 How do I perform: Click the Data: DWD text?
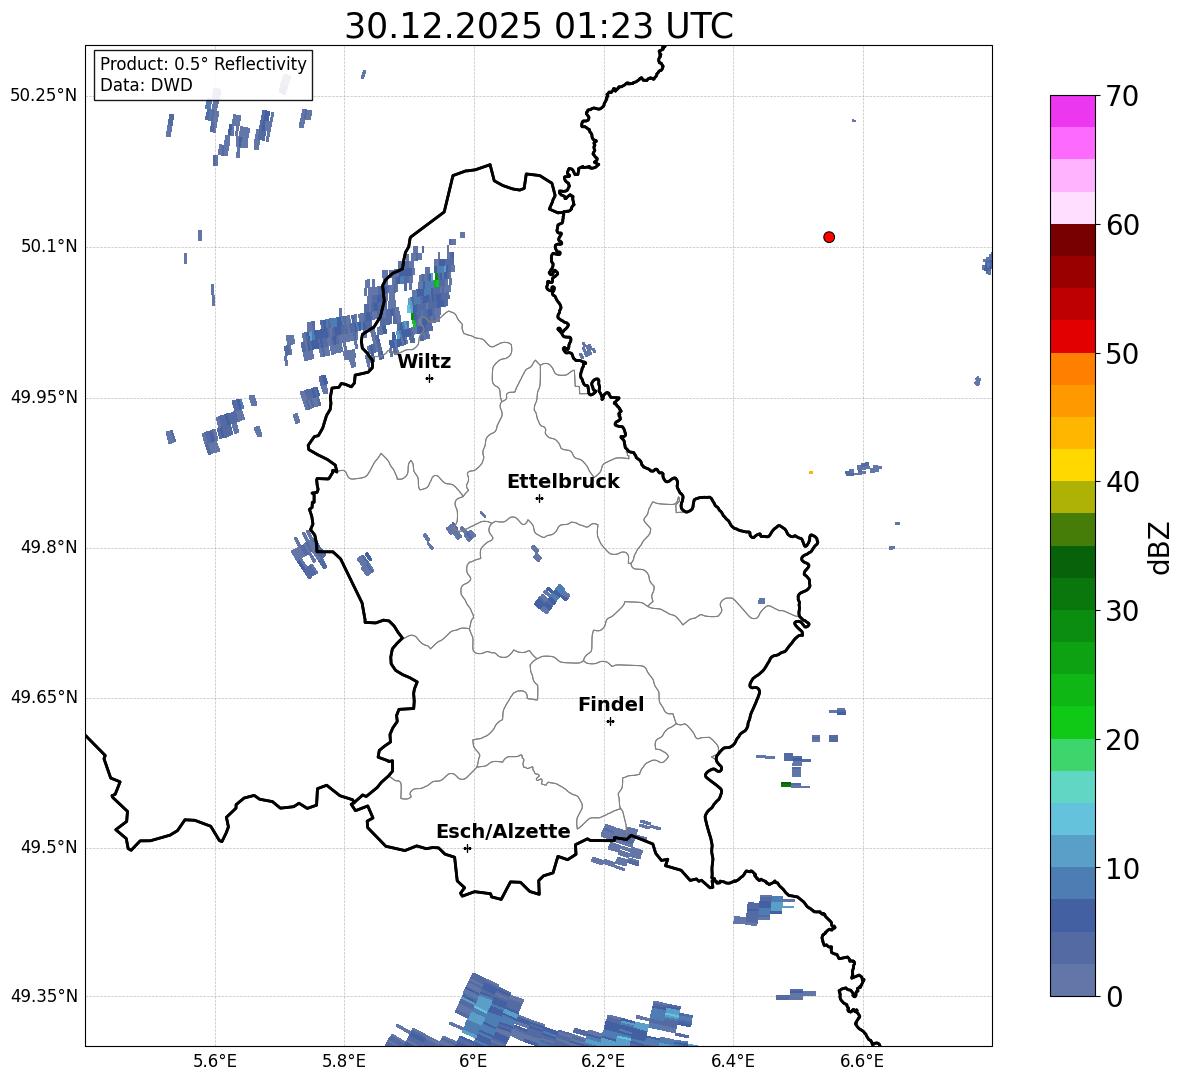(x=146, y=85)
